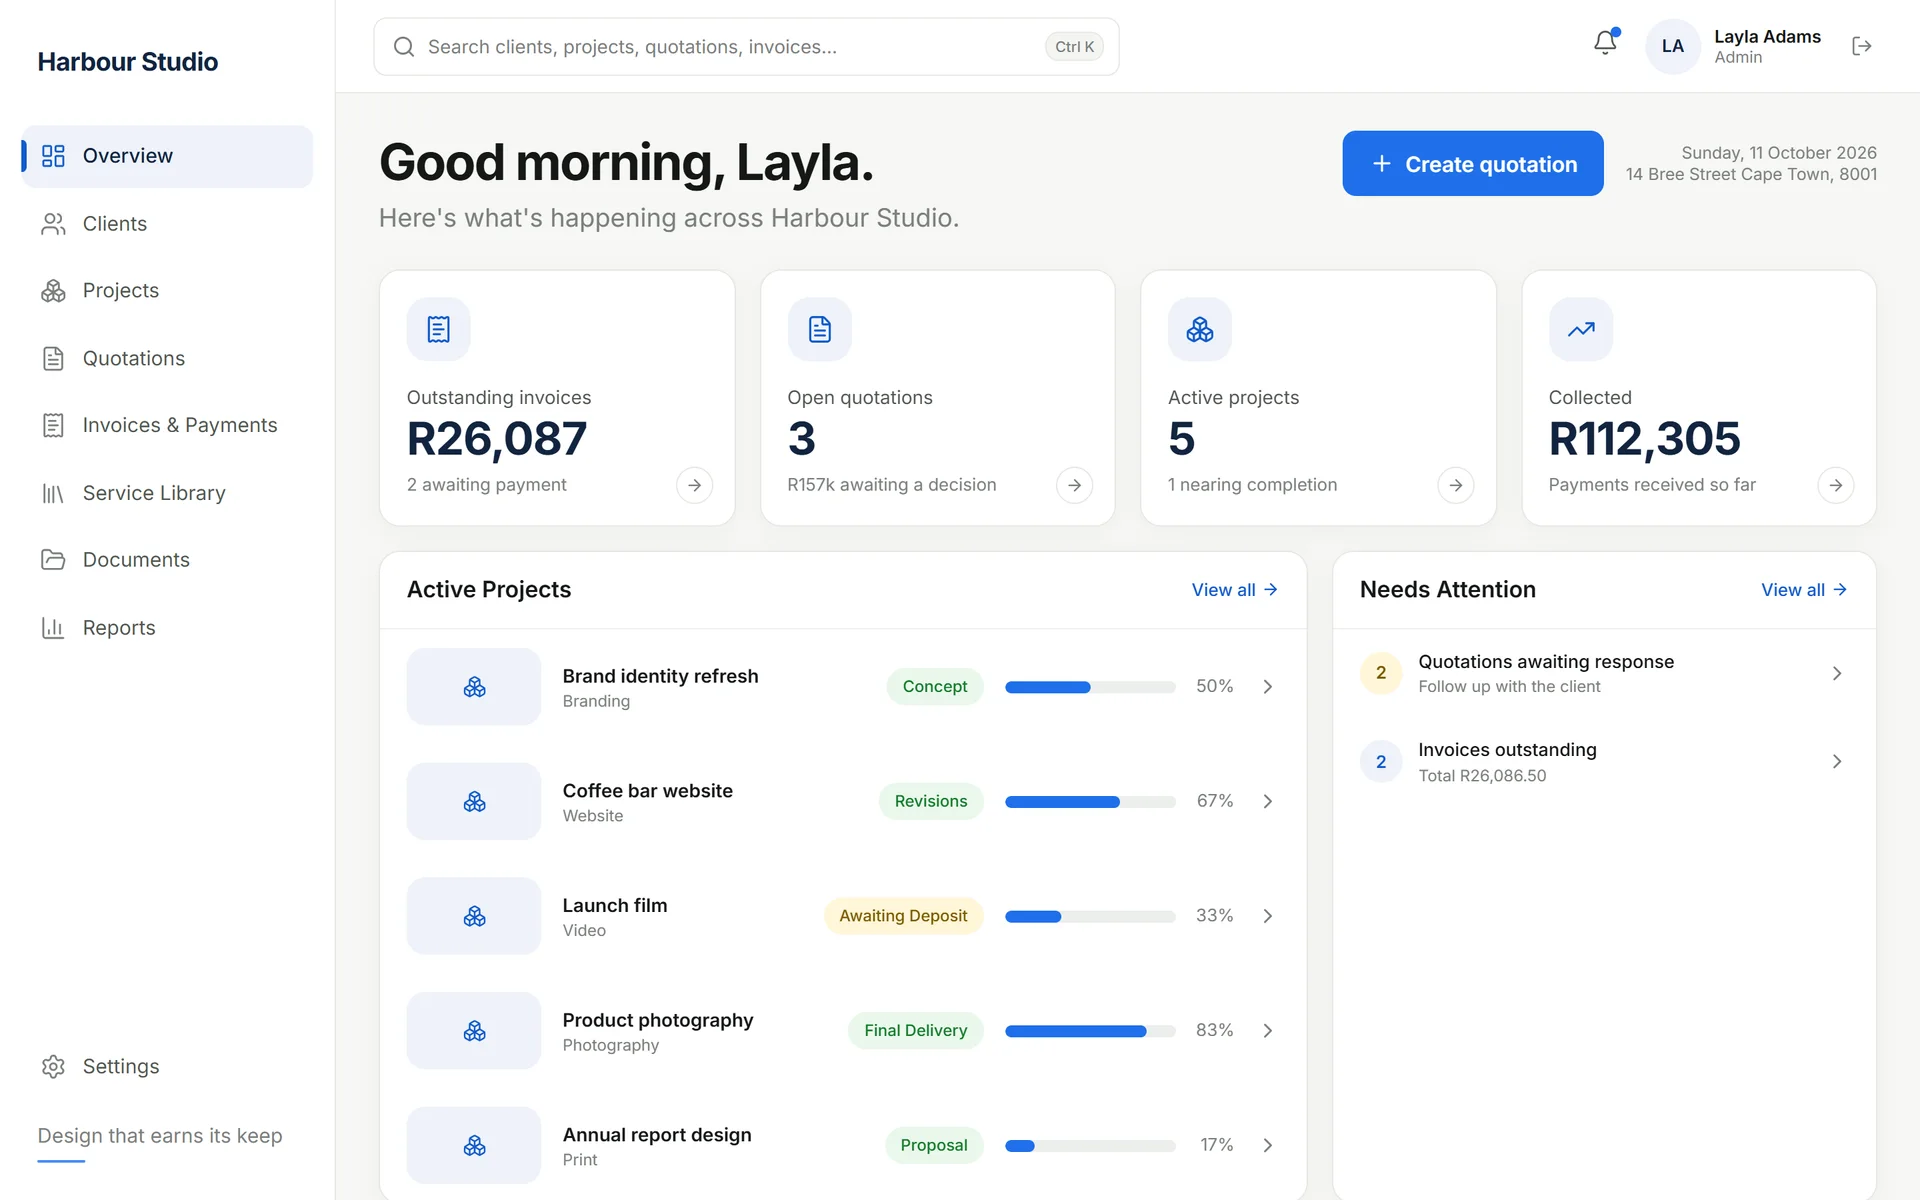Focus the search clients and projects field
The width and height of the screenshot is (1920, 1200).
click(x=746, y=47)
